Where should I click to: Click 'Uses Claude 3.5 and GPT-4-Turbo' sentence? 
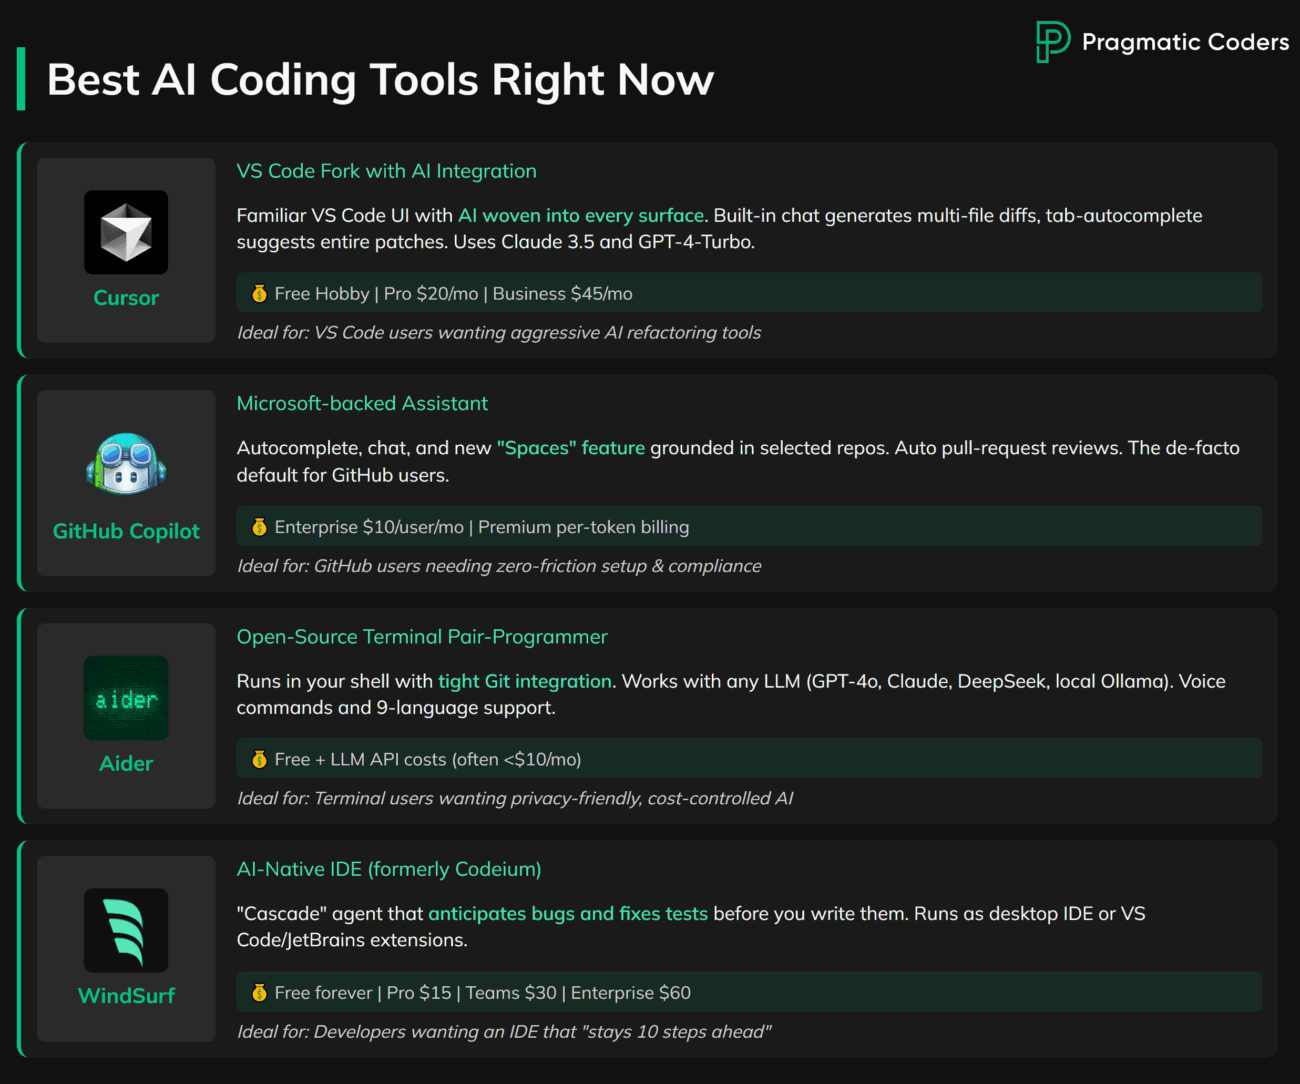point(604,242)
